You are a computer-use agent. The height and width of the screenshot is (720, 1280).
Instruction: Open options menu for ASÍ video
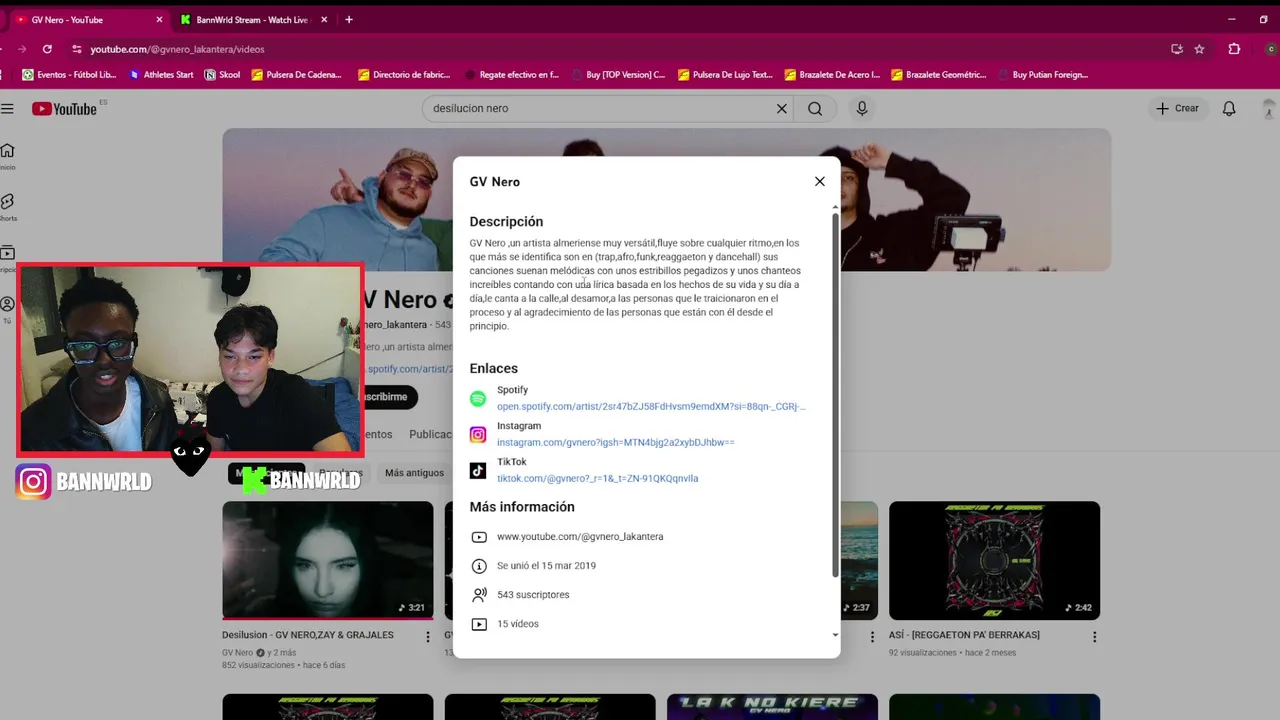pyautogui.click(x=1095, y=636)
